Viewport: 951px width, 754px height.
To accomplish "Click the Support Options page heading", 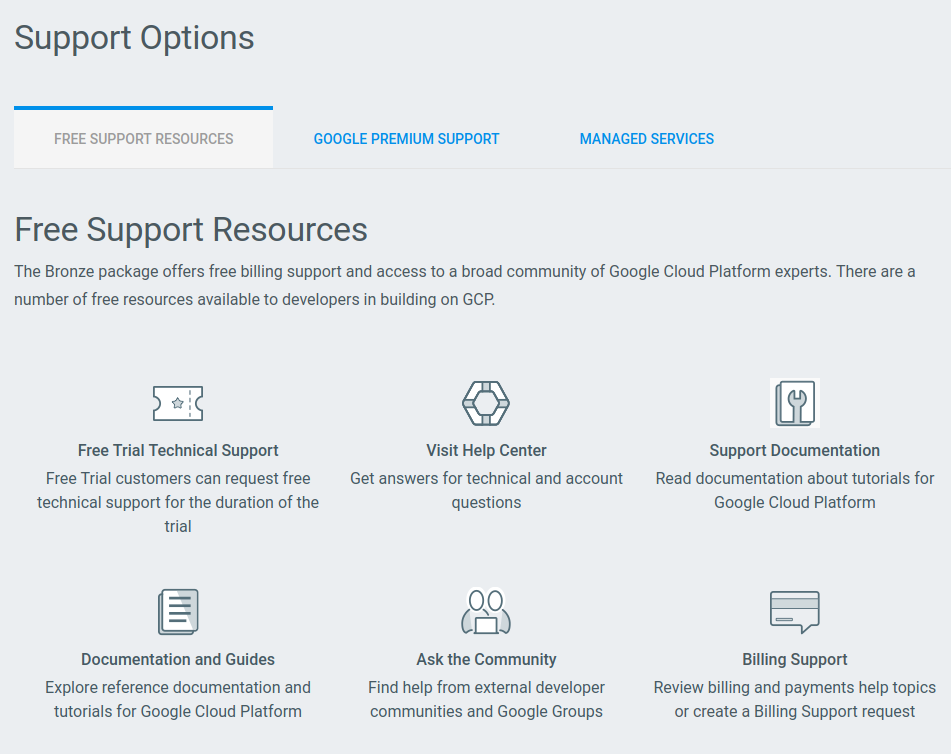I will (x=134, y=38).
